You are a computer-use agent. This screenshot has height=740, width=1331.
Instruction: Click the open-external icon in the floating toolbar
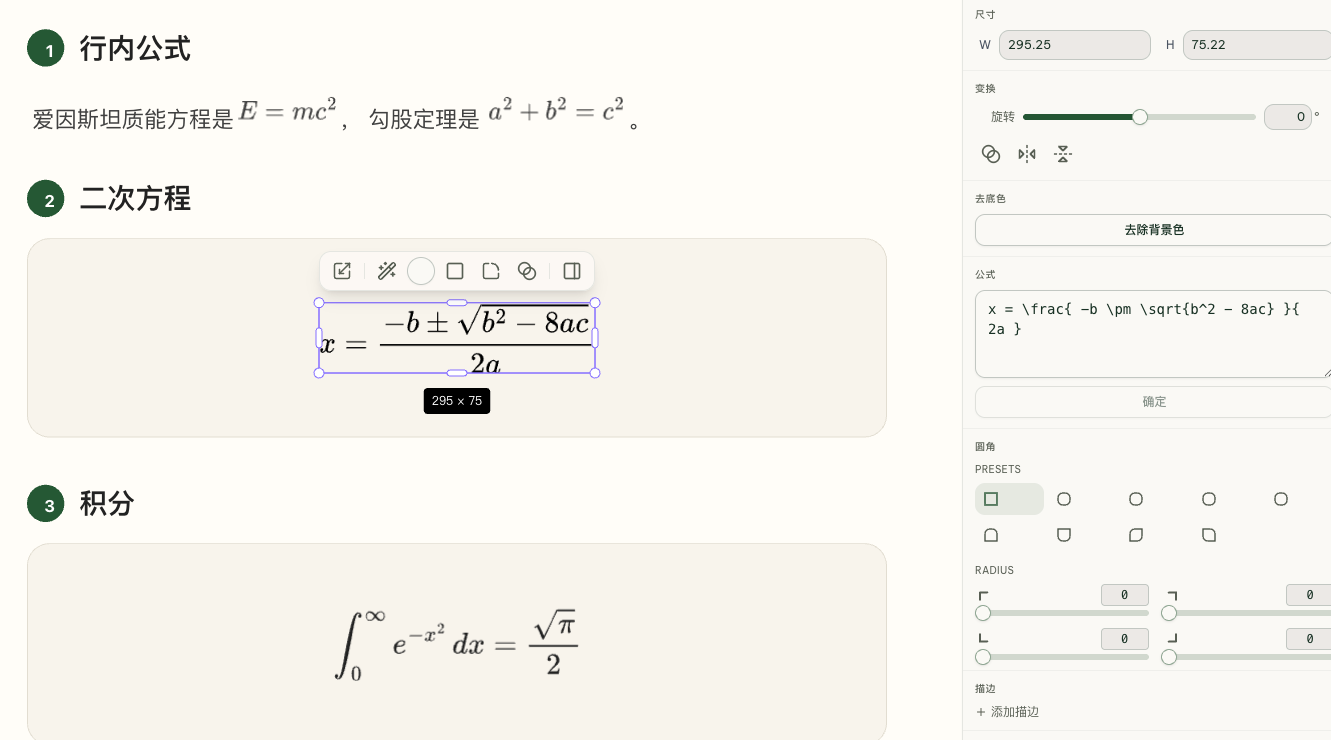pos(342,271)
